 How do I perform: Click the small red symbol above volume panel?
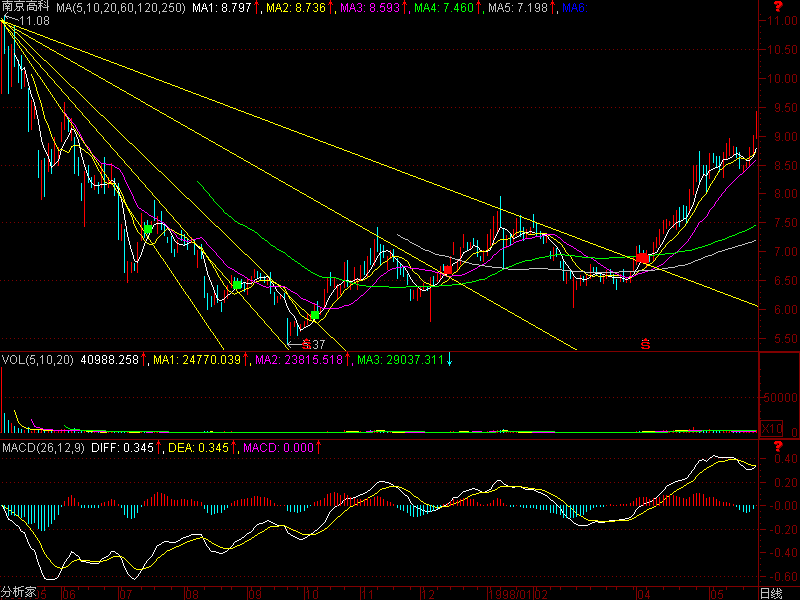click(x=645, y=345)
